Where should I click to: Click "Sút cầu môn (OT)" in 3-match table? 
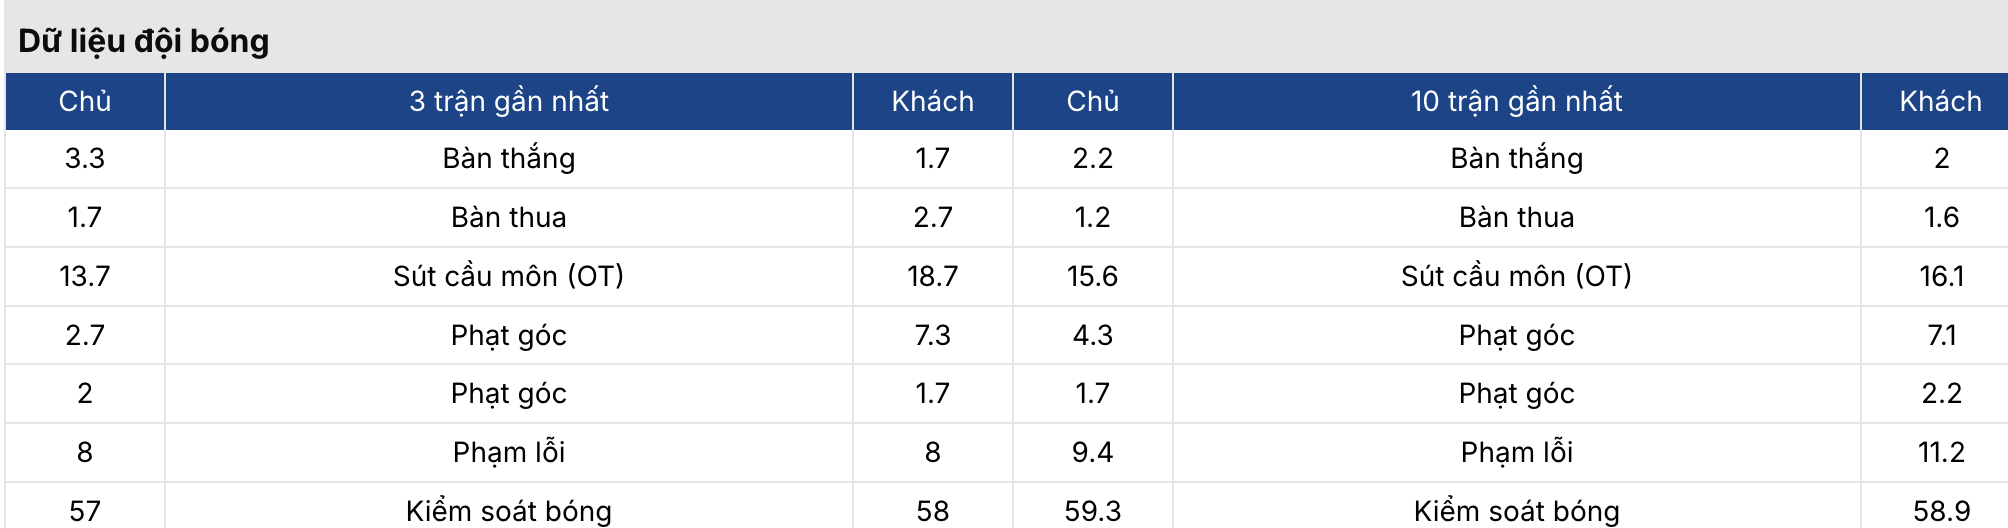[508, 276]
